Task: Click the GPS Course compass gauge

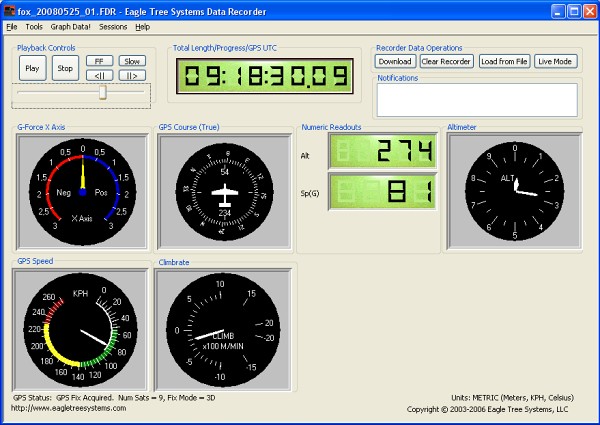Action: (223, 192)
